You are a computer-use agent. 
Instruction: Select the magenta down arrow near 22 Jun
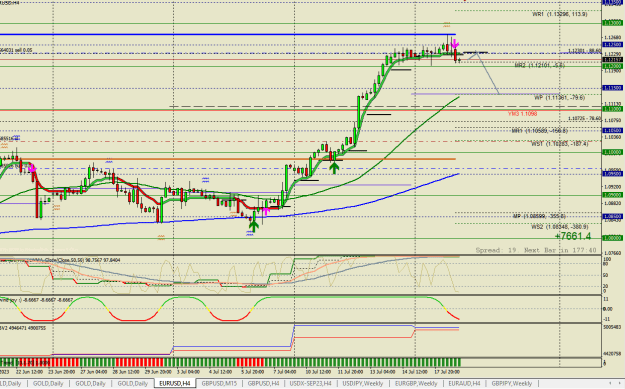(x=32, y=169)
